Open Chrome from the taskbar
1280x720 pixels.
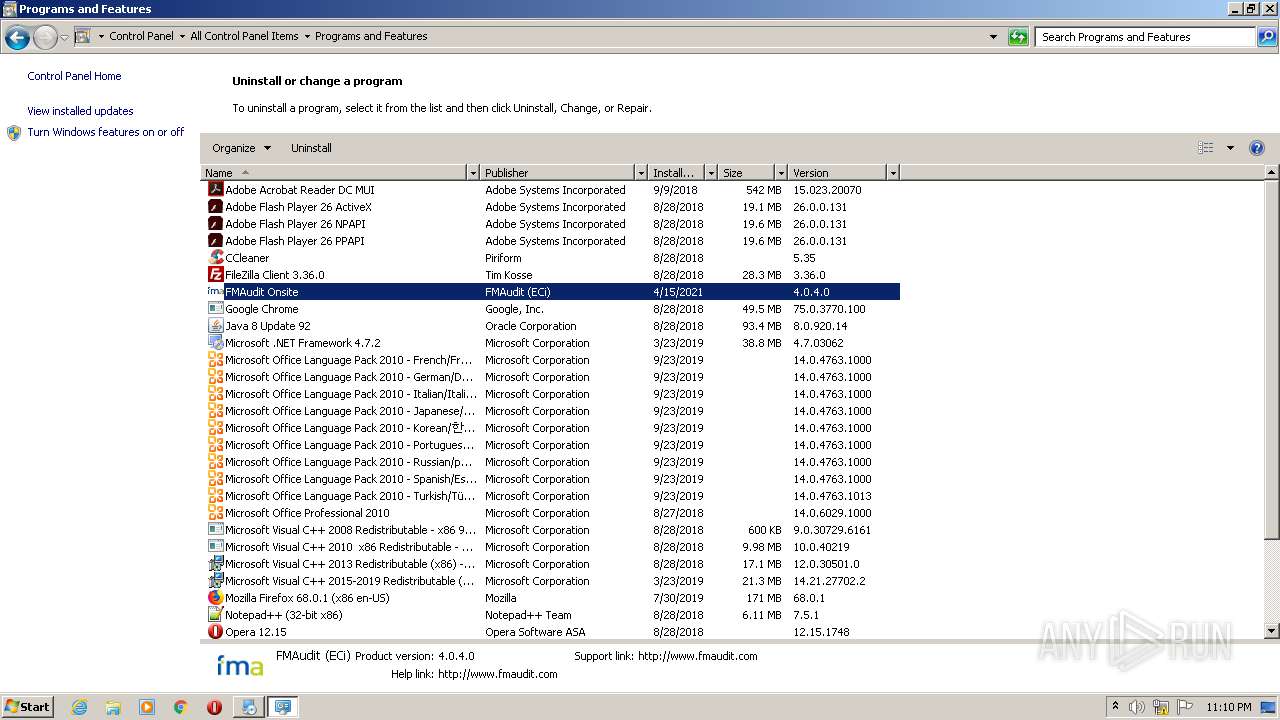tap(180, 707)
